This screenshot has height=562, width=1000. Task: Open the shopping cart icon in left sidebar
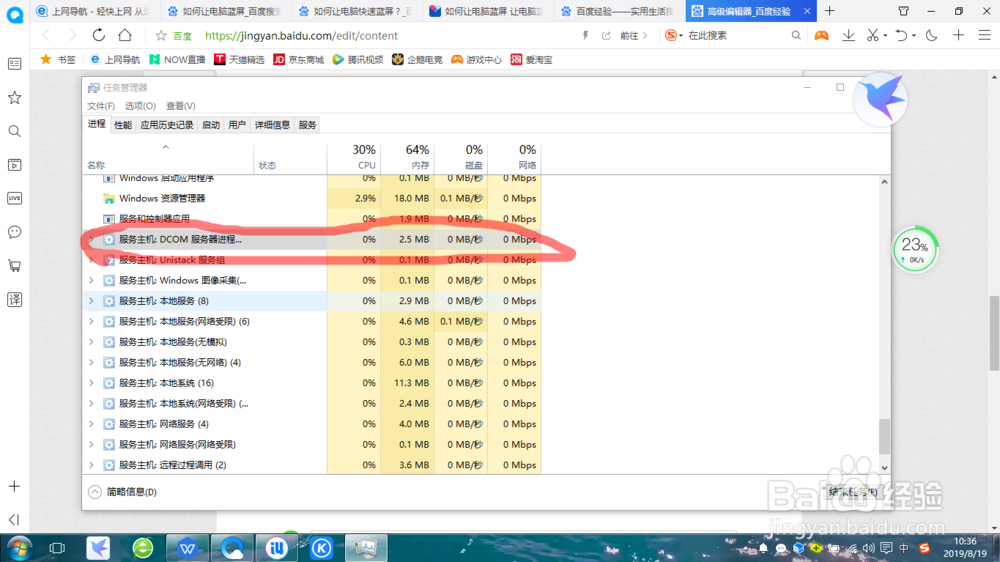click(x=14, y=266)
